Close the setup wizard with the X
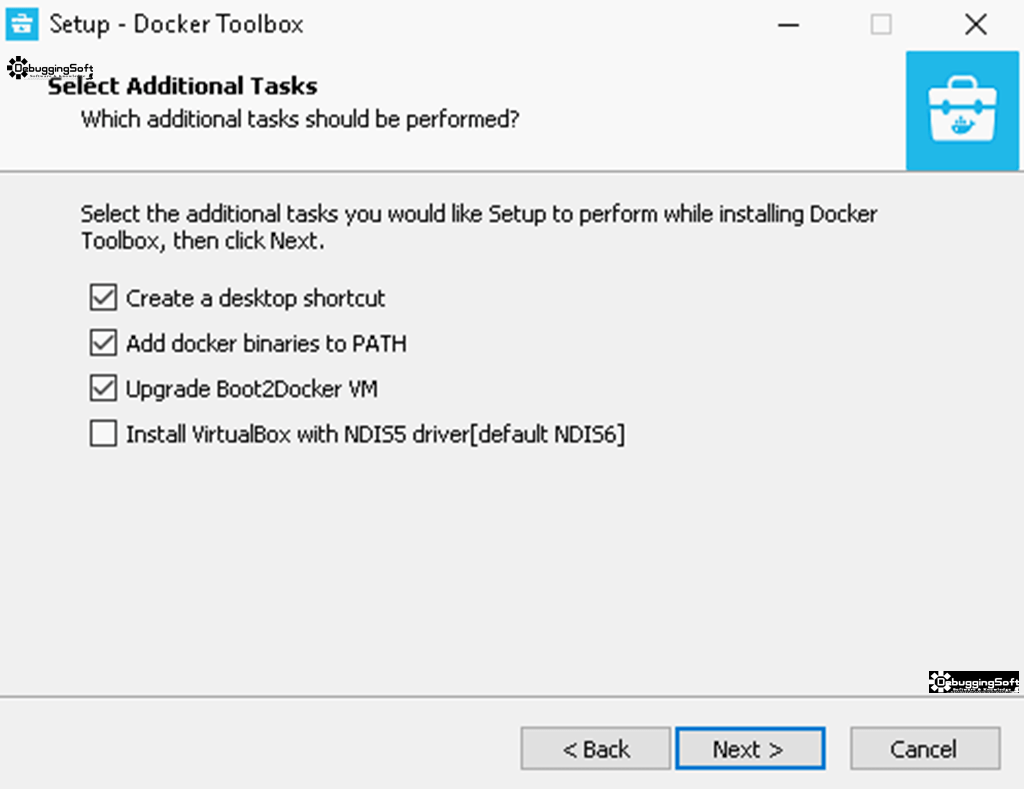 coord(976,25)
